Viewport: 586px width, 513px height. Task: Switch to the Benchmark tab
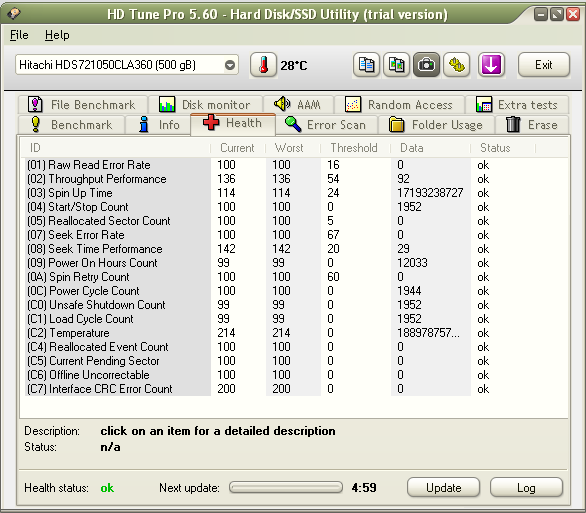pos(71,124)
